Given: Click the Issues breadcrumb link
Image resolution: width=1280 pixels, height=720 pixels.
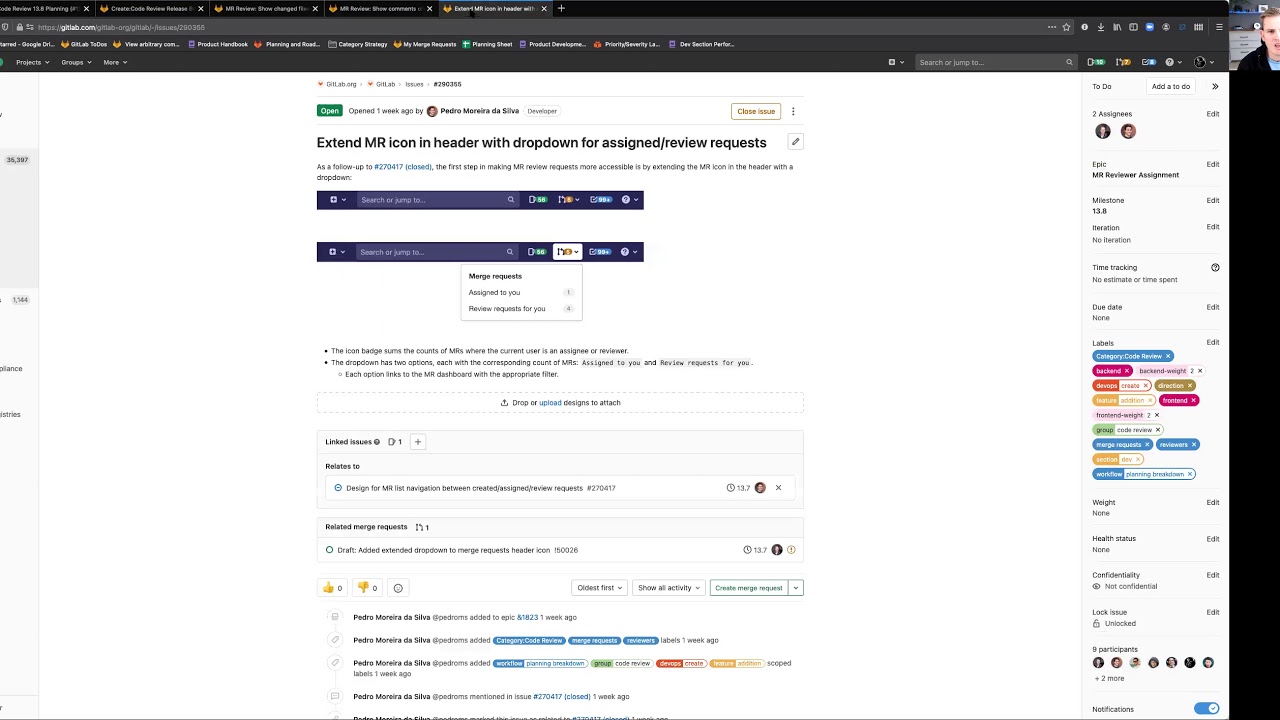Looking at the screenshot, I should pos(414,84).
